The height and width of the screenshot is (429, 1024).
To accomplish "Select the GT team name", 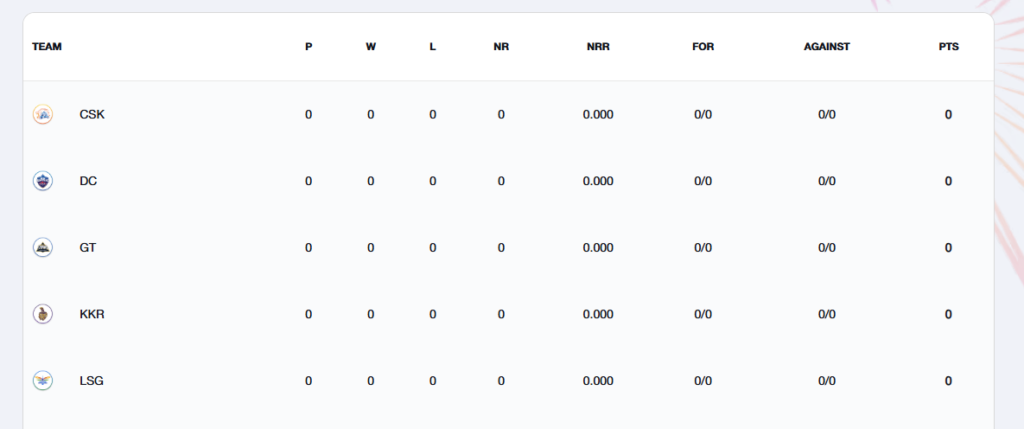I will (x=88, y=247).
